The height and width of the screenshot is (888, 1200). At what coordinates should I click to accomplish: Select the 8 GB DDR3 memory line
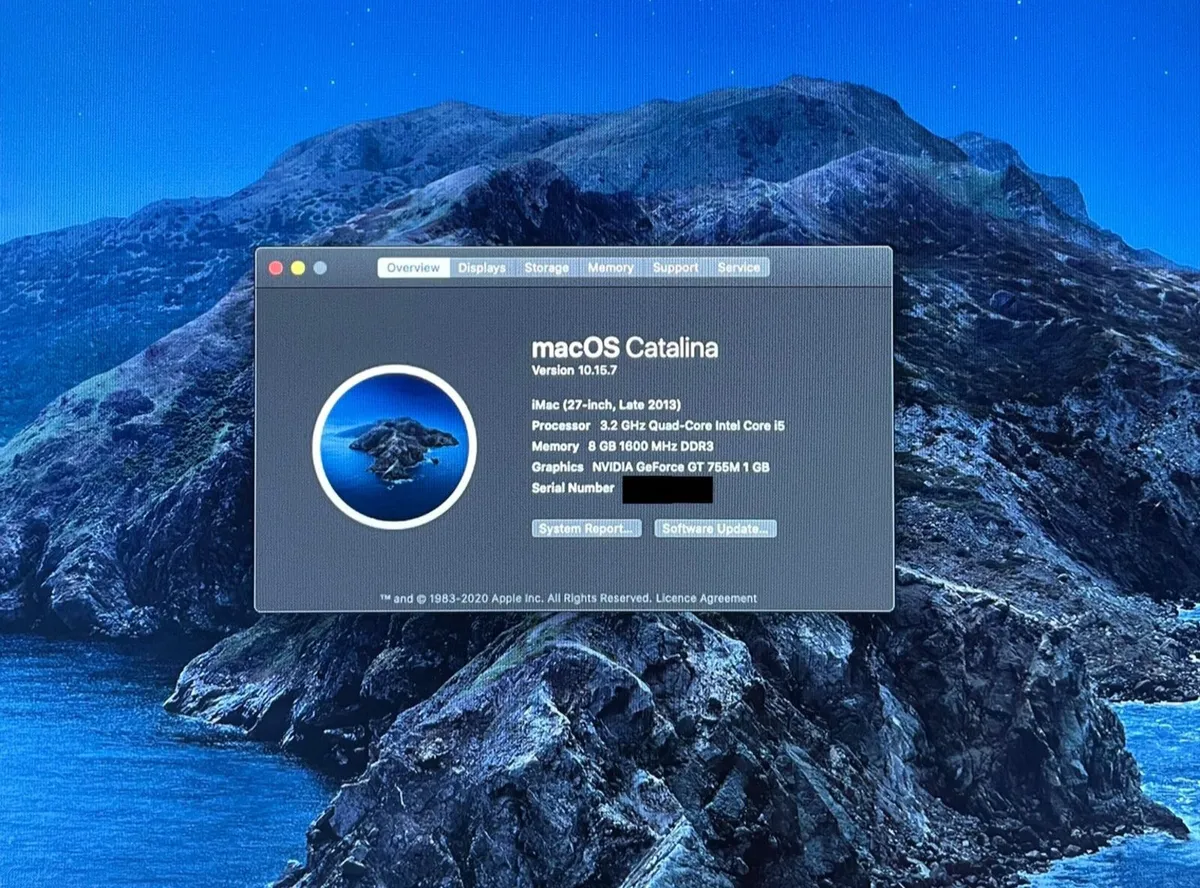(x=625, y=446)
